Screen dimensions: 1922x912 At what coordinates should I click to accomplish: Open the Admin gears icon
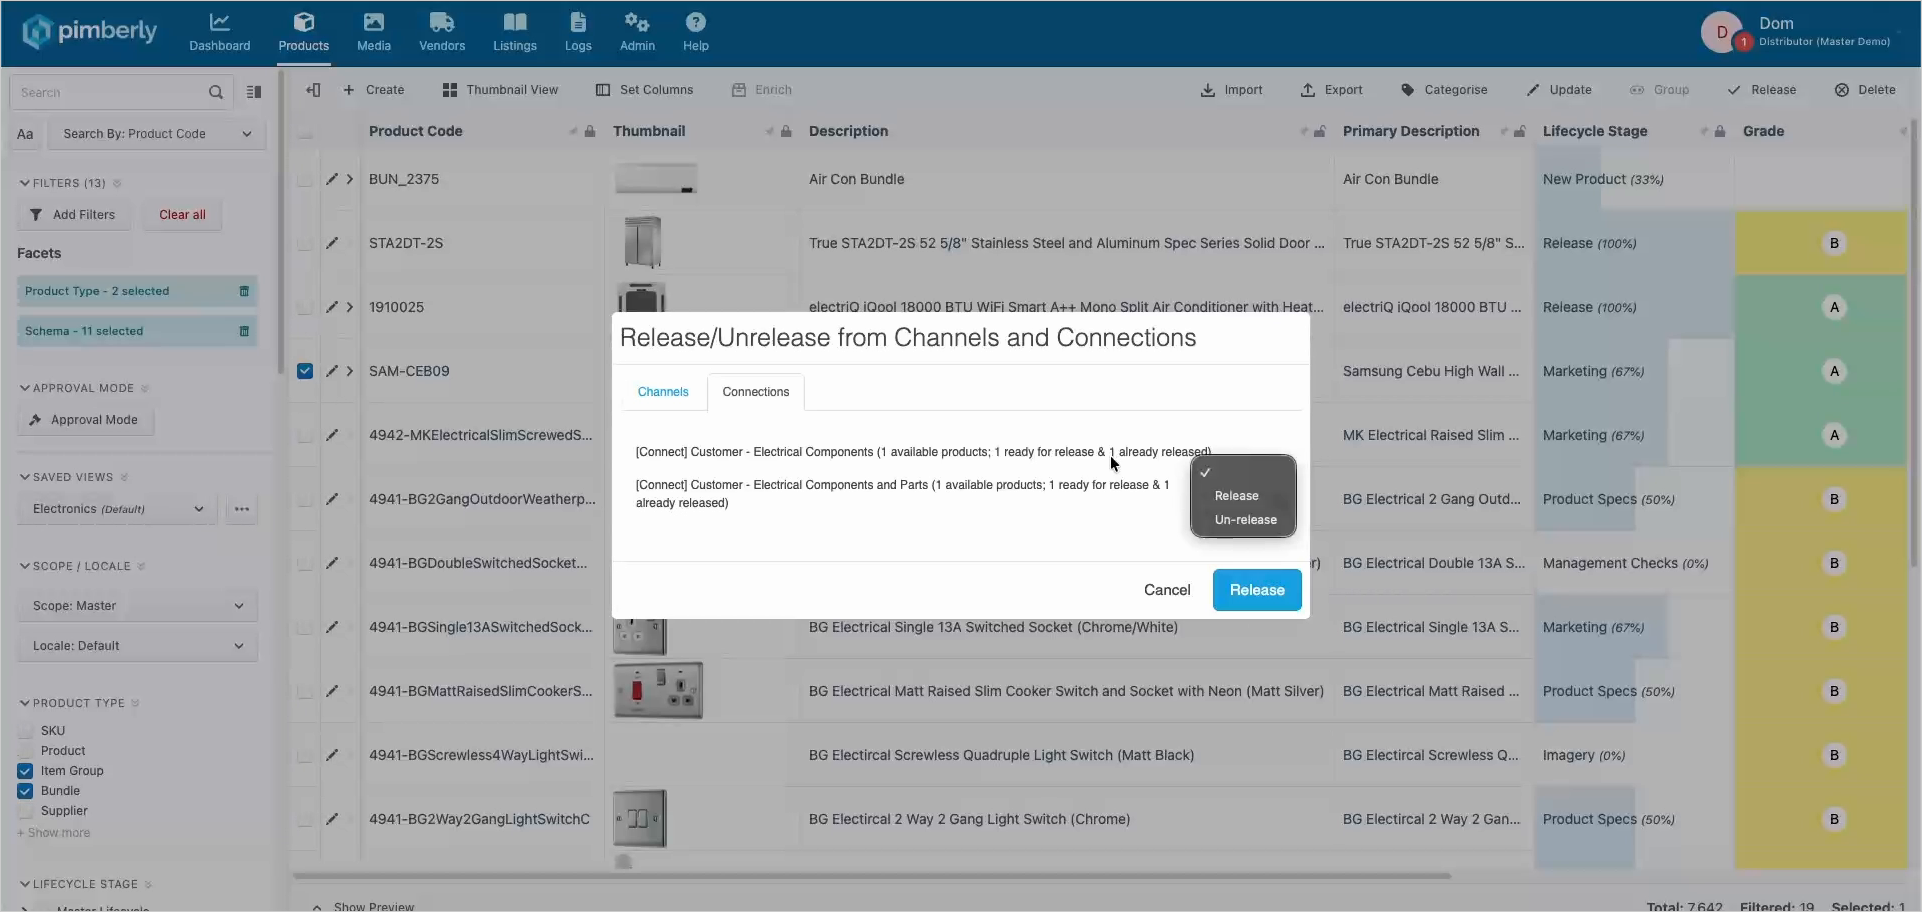(637, 22)
